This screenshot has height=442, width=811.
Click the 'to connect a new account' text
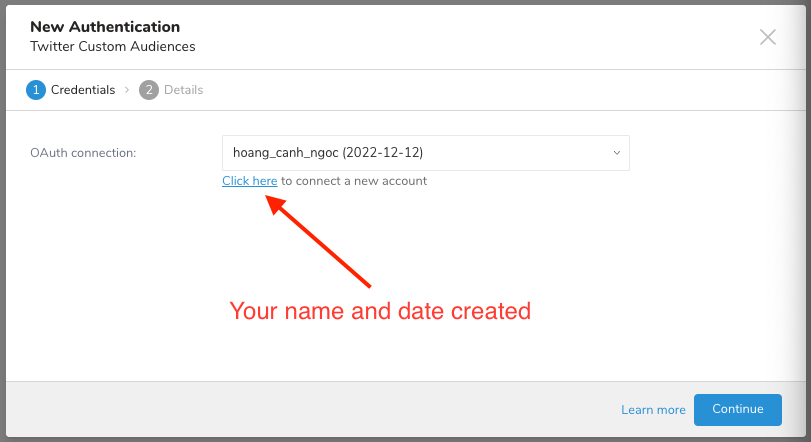coord(354,181)
